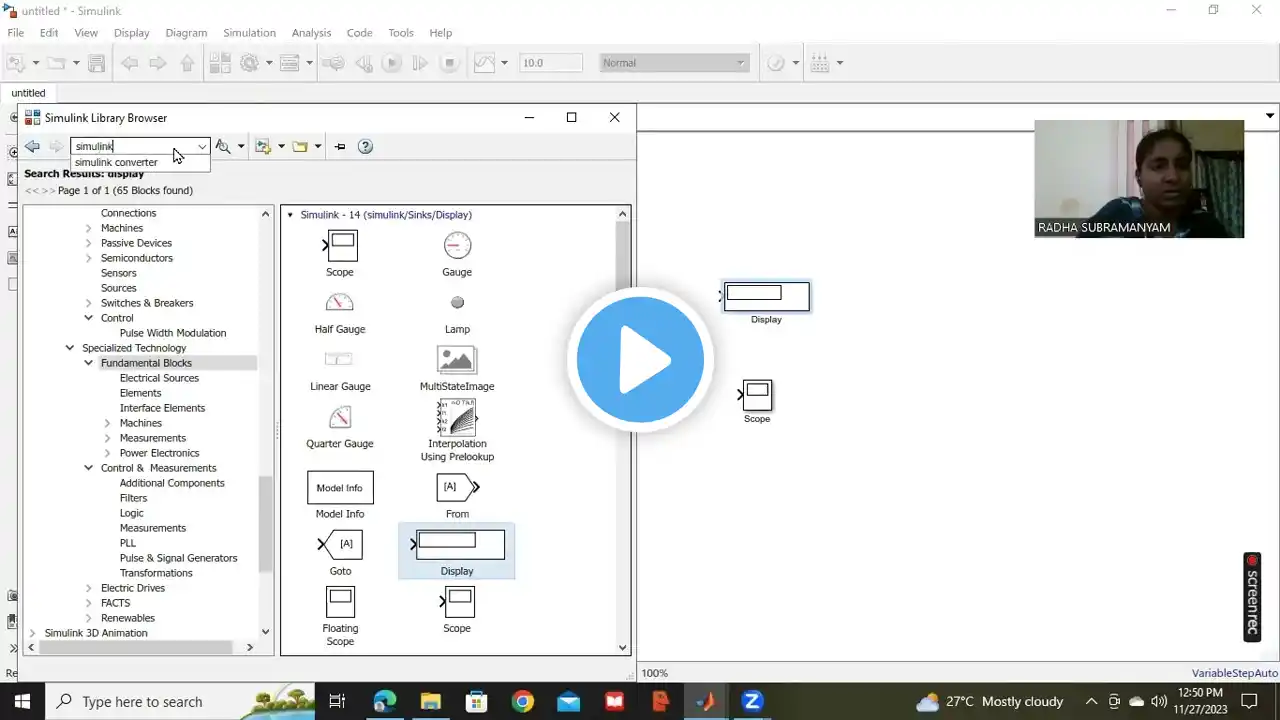Viewport: 1280px width, 720px height.
Task: Select the Display block in Library Browser results
Action: click(457, 551)
